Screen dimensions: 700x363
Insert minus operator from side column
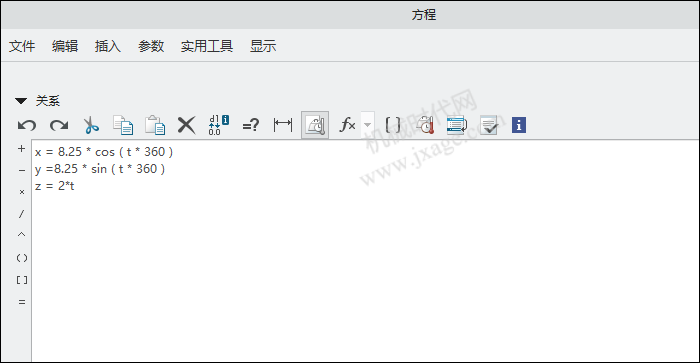coord(21,171)
